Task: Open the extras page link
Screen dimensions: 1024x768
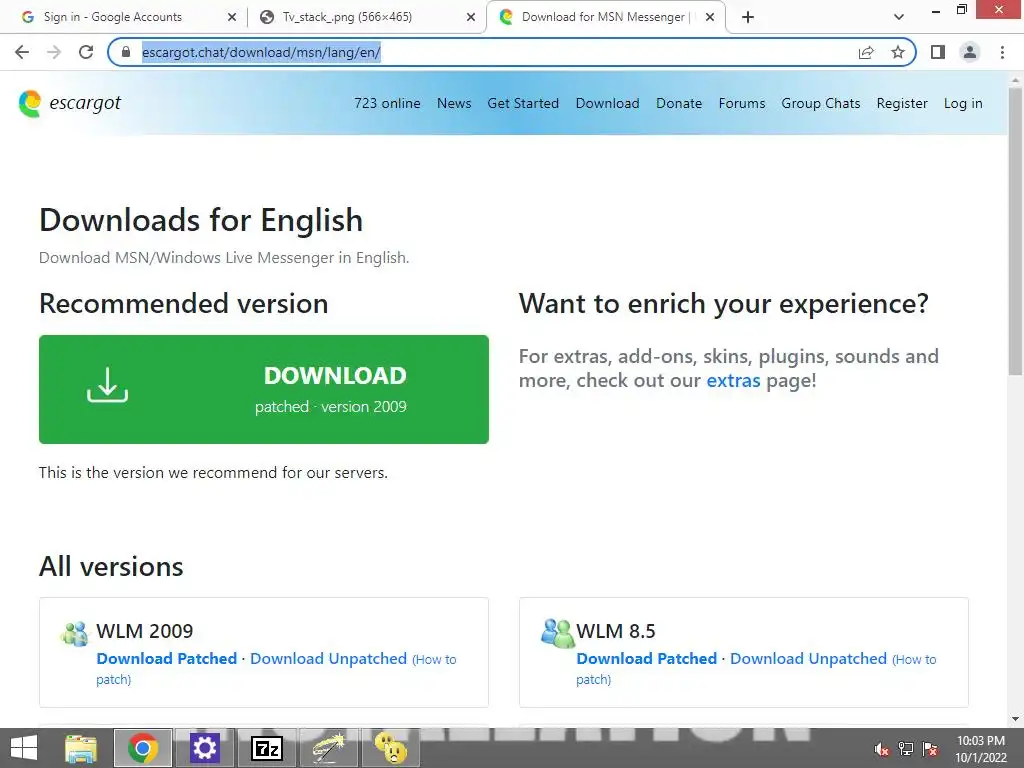Action: 733,380
